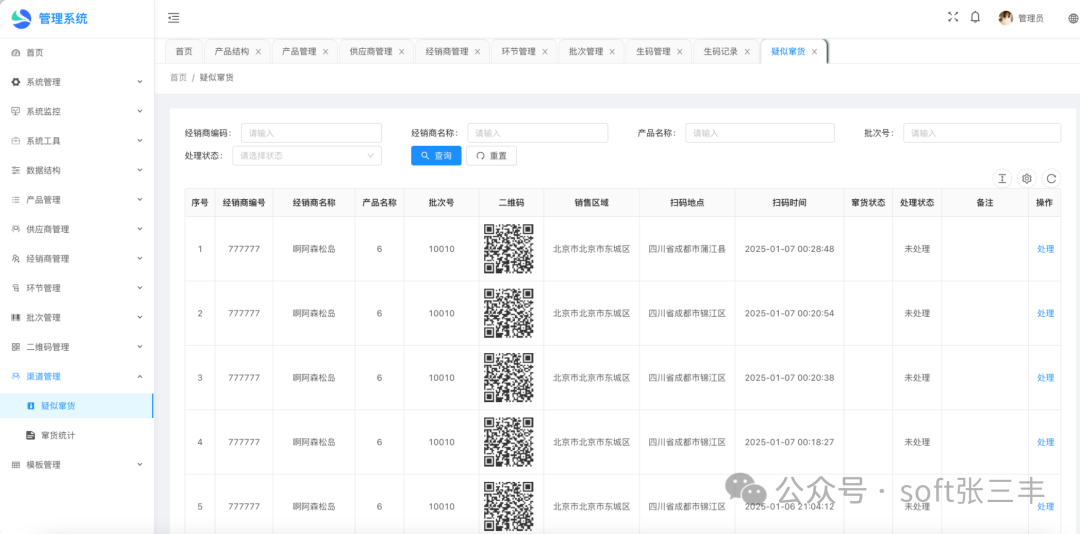Select 窜货统计 in the sidebar
Viewport: 1080px width, 534px height.
click(x=58, y=435)
